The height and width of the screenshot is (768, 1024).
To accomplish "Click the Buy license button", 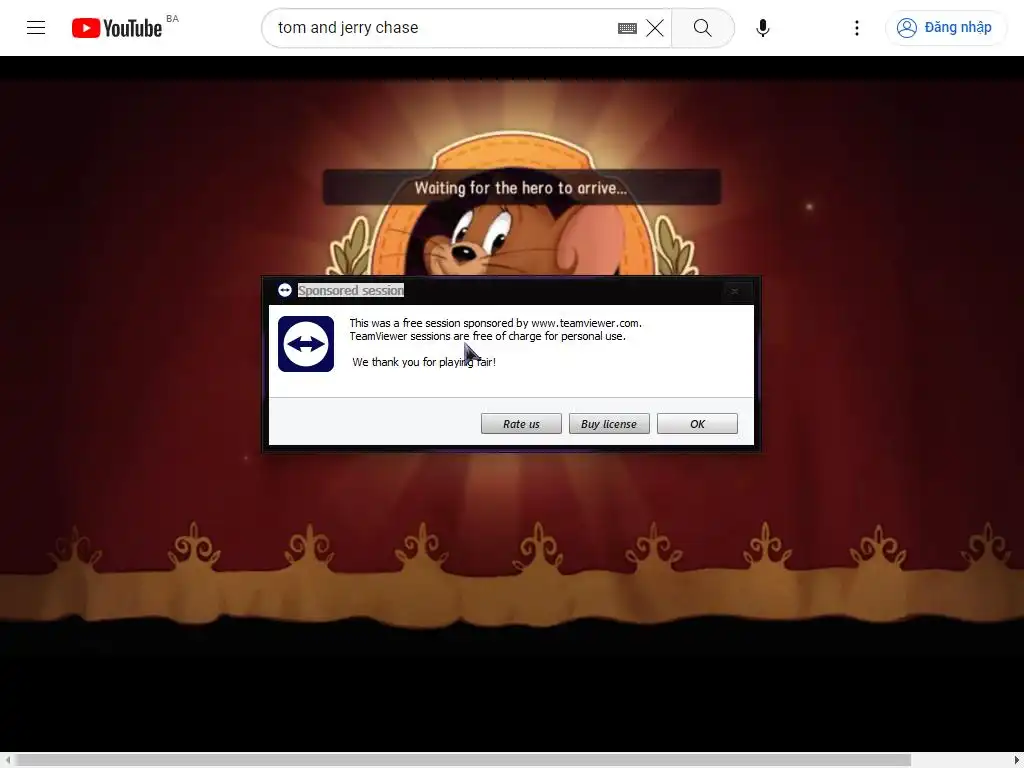I will tap(609, 423).
